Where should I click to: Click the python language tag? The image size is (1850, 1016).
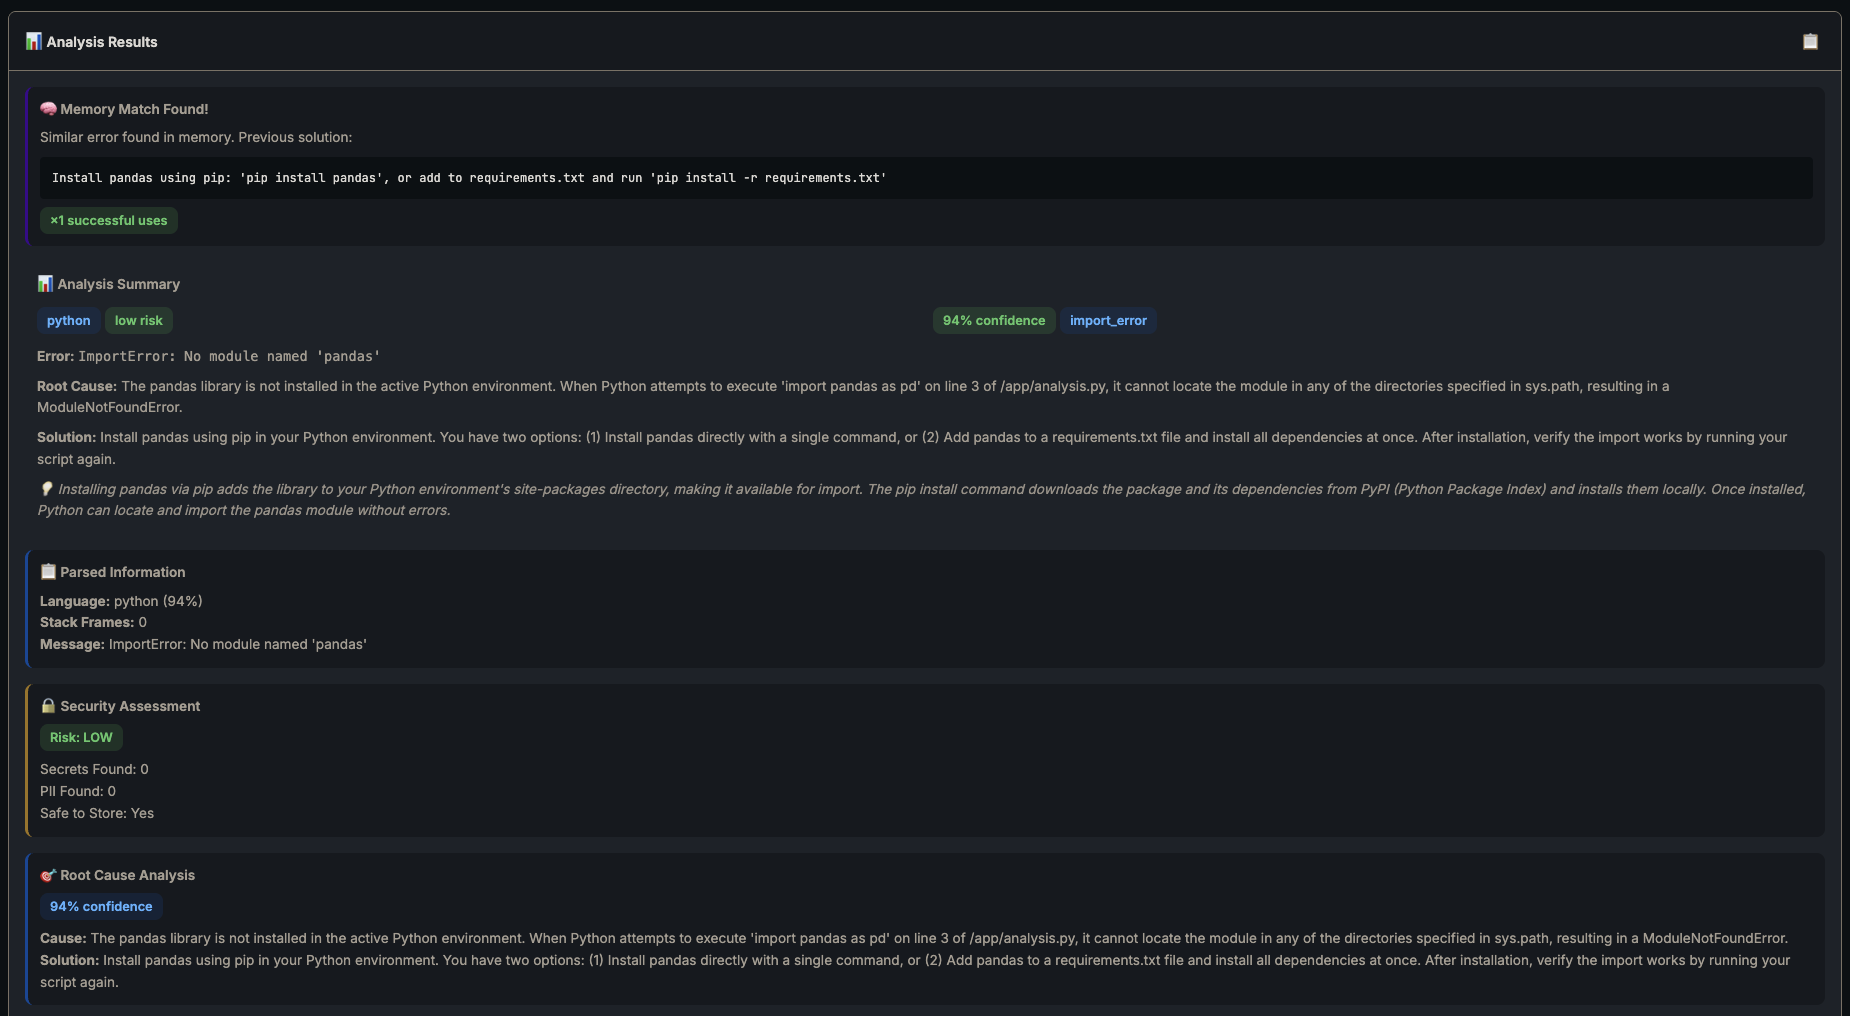tap(68, 321)
